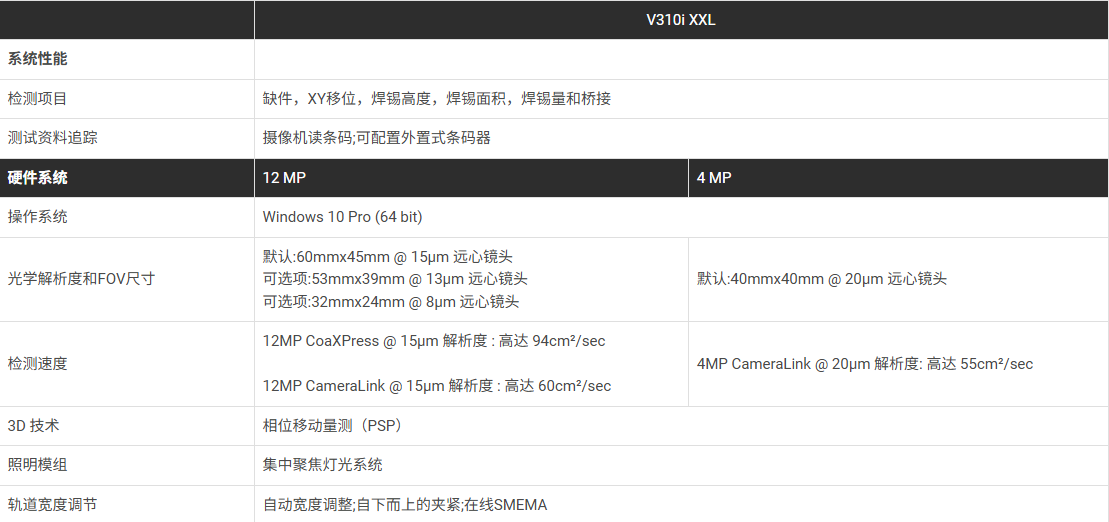Click the V310i XXL column header

(x=680, y=20)
